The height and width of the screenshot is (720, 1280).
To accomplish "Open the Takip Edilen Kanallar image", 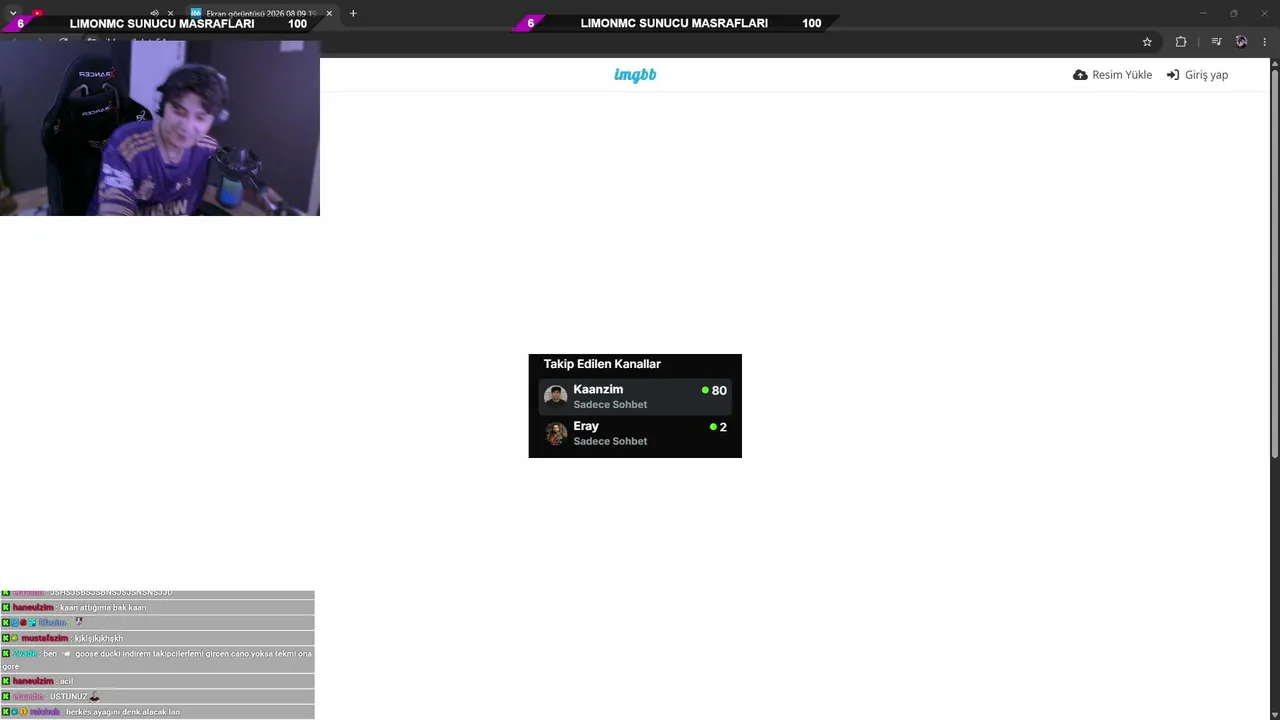I will click(635, 406).
